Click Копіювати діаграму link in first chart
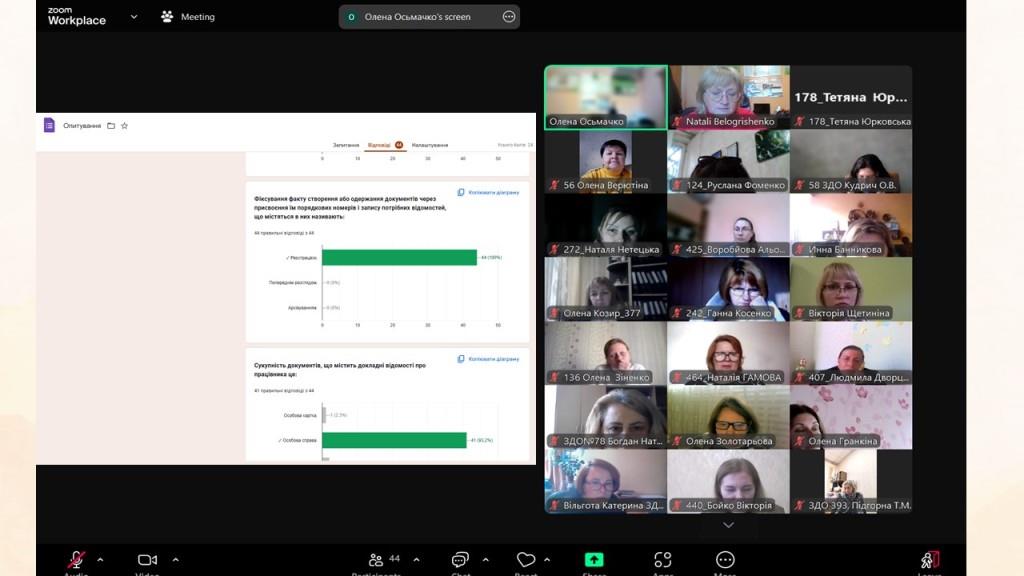The width and height of the screenshot is (1024, 576). click(x=494, y=193)
